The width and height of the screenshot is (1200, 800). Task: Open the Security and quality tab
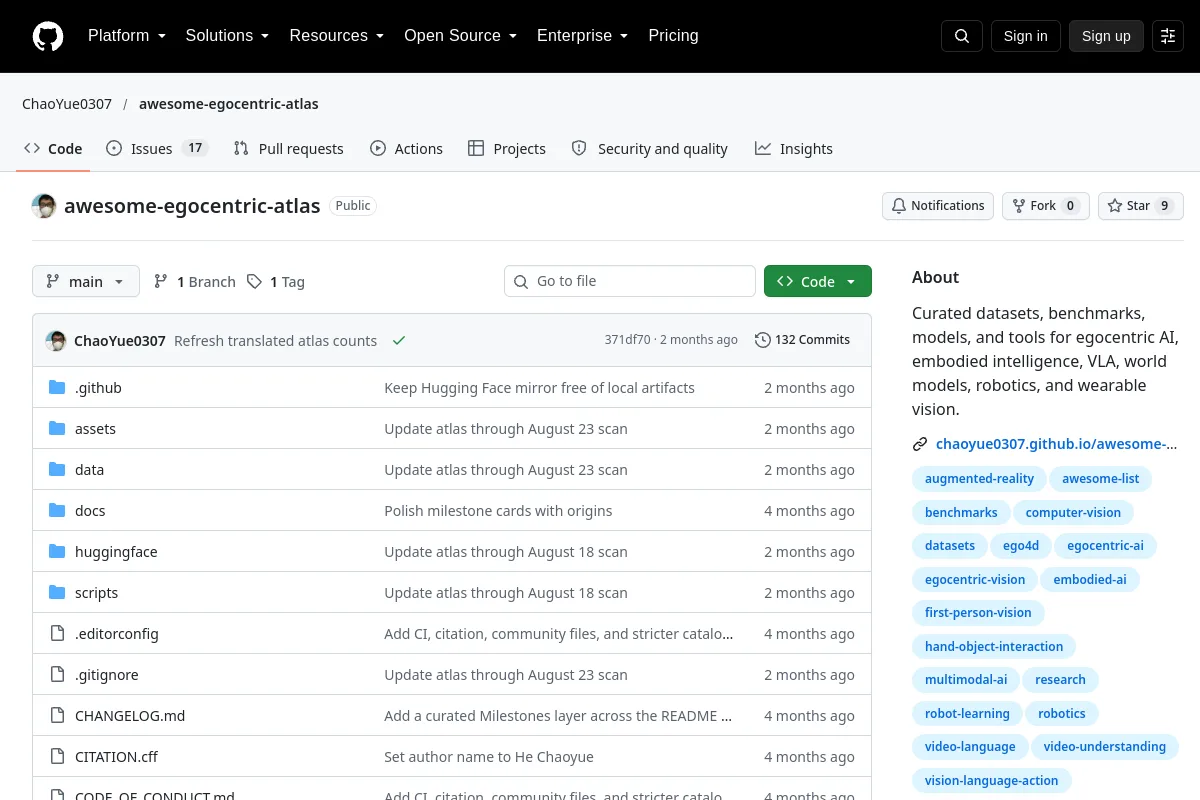[x=650, y=149]
